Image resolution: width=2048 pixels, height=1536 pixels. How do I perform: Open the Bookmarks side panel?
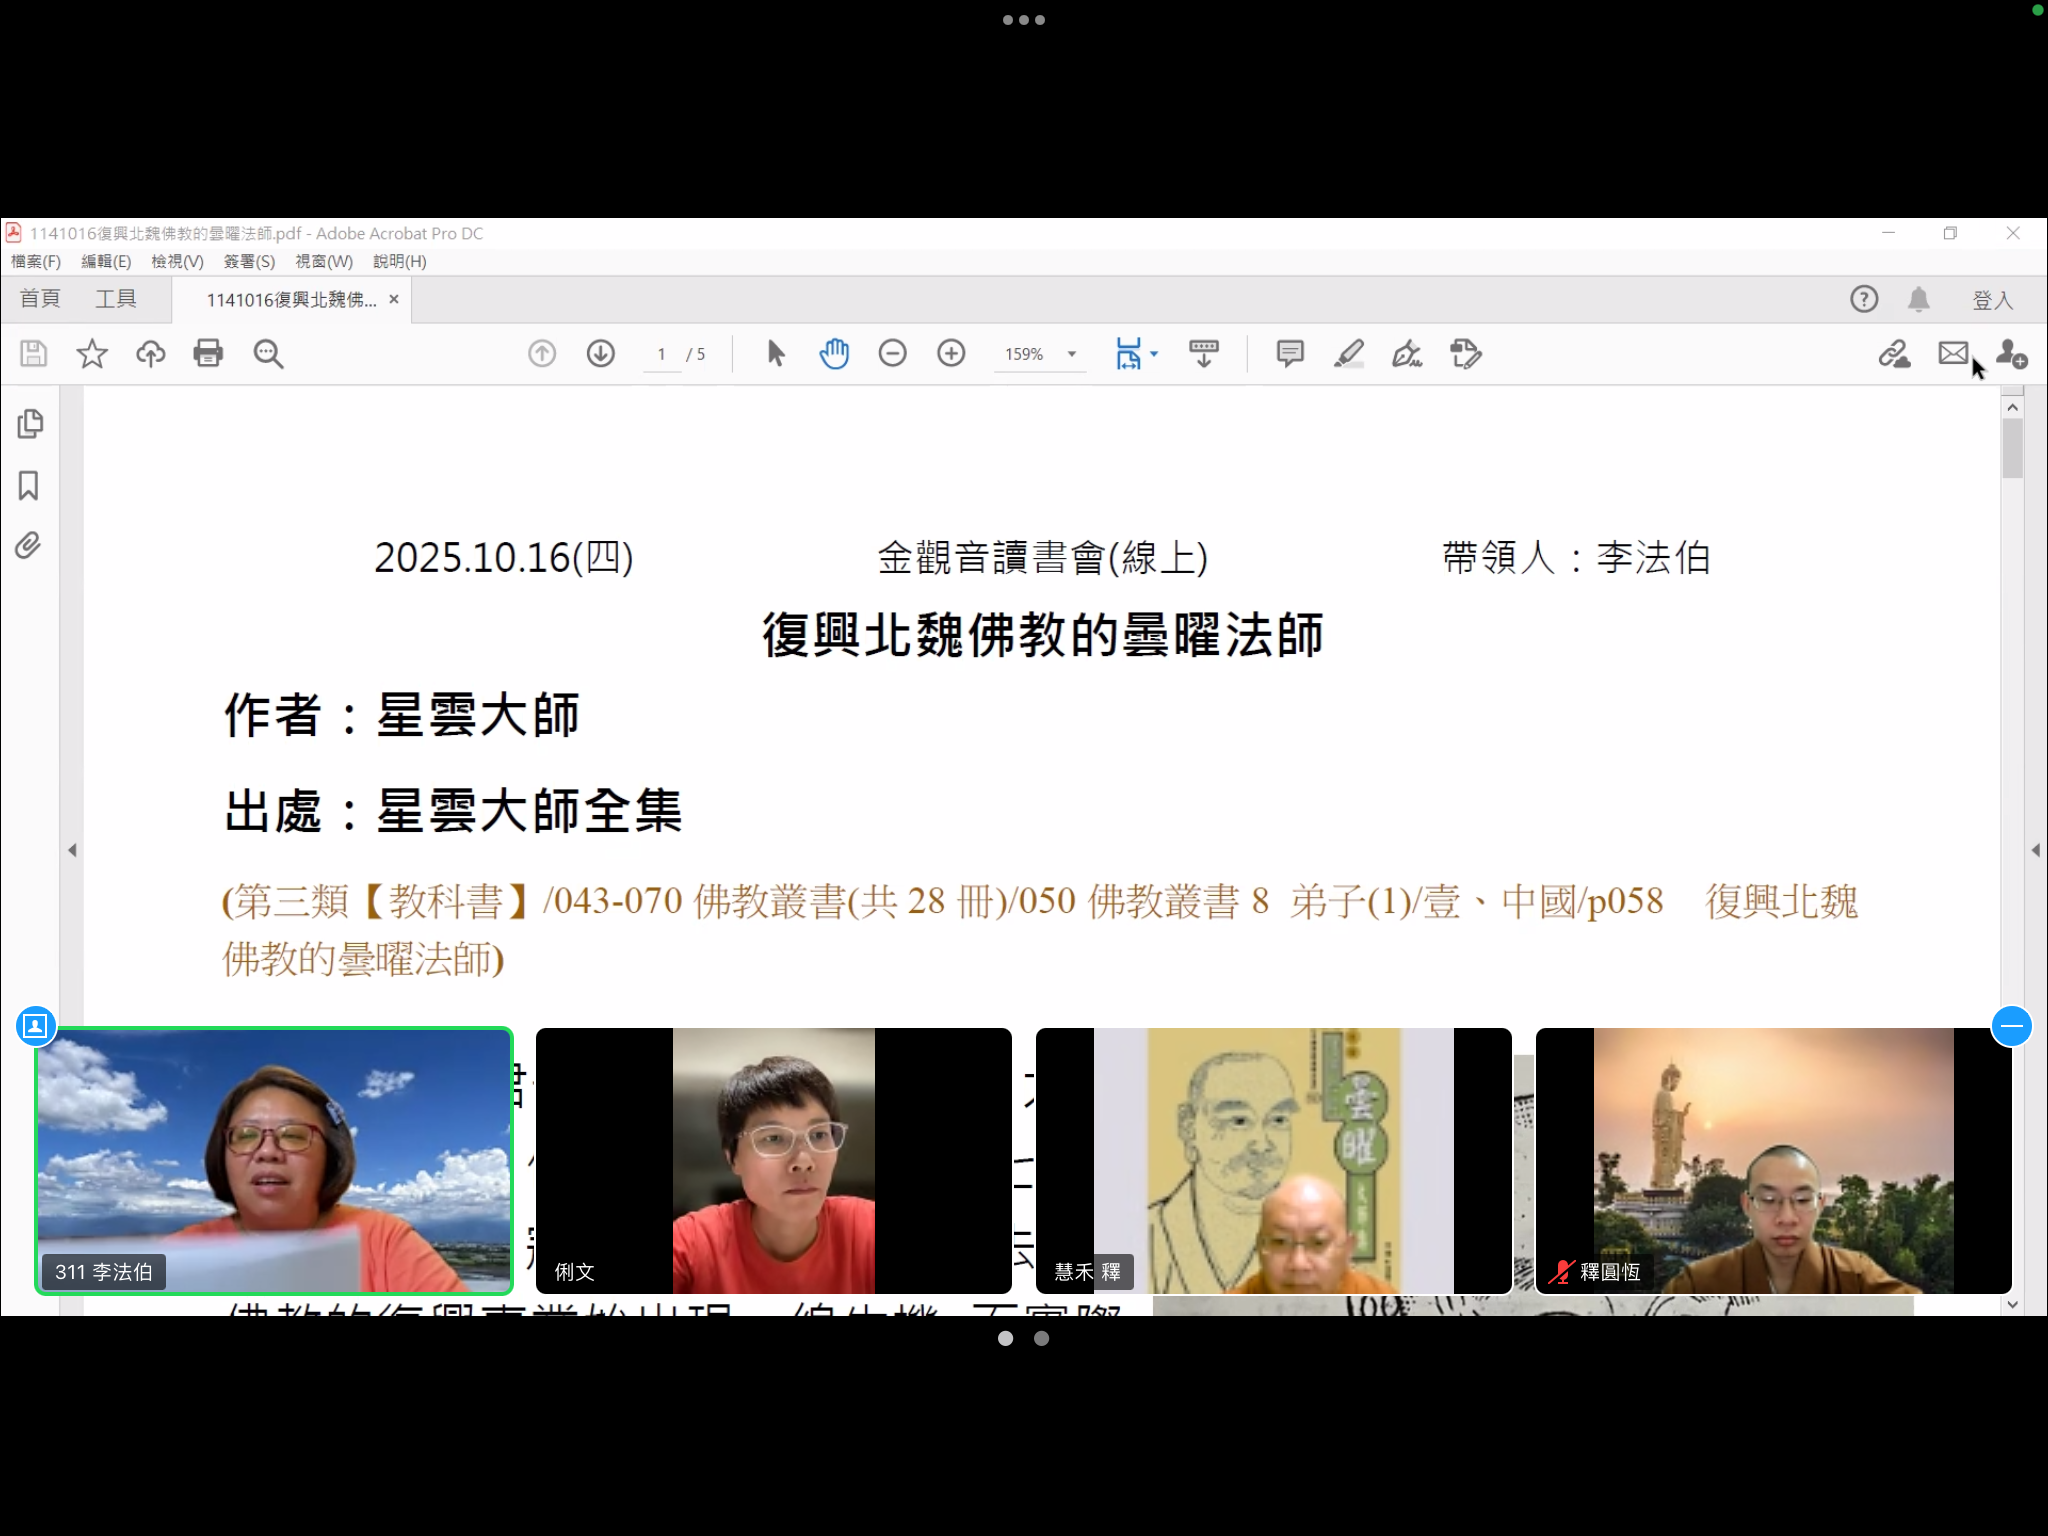[x=29, y=486]
